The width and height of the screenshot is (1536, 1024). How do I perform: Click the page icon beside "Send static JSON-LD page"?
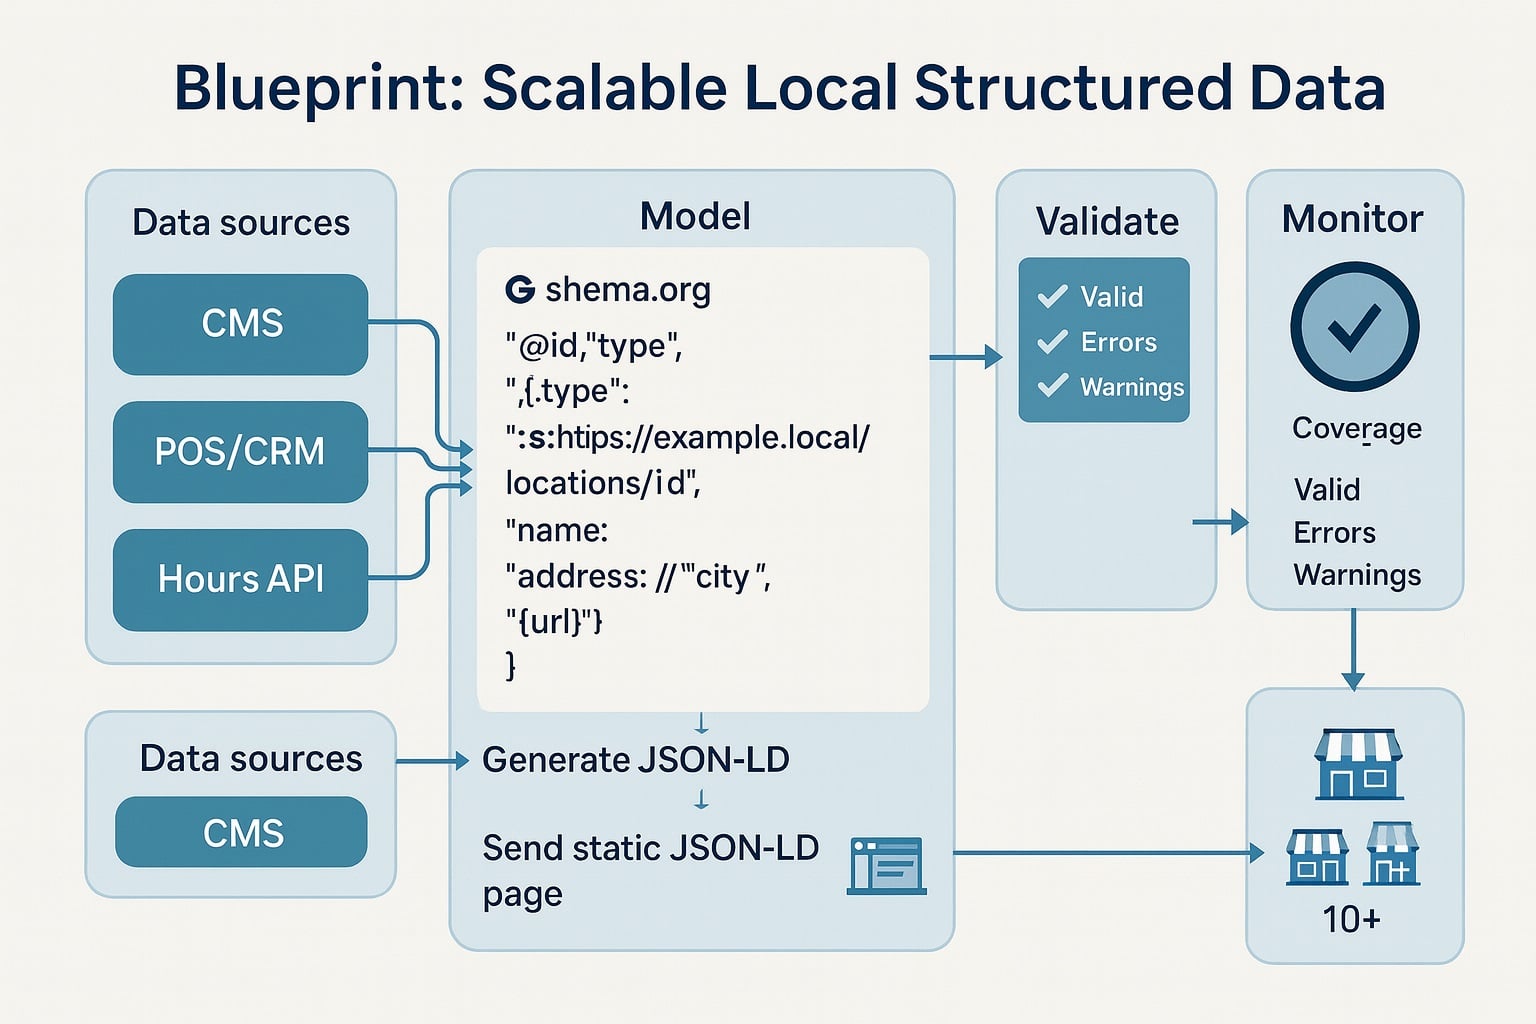point(885,865)
